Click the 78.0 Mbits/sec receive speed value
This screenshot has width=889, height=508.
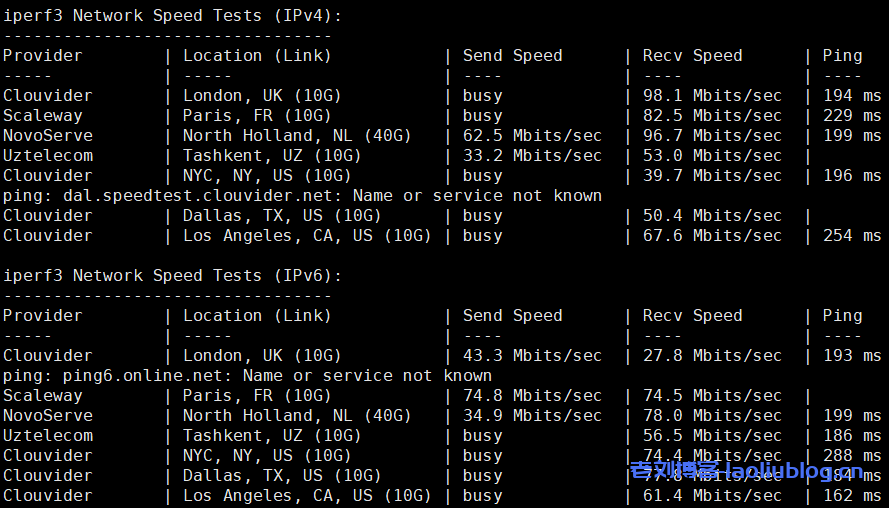tap(712, 415)
